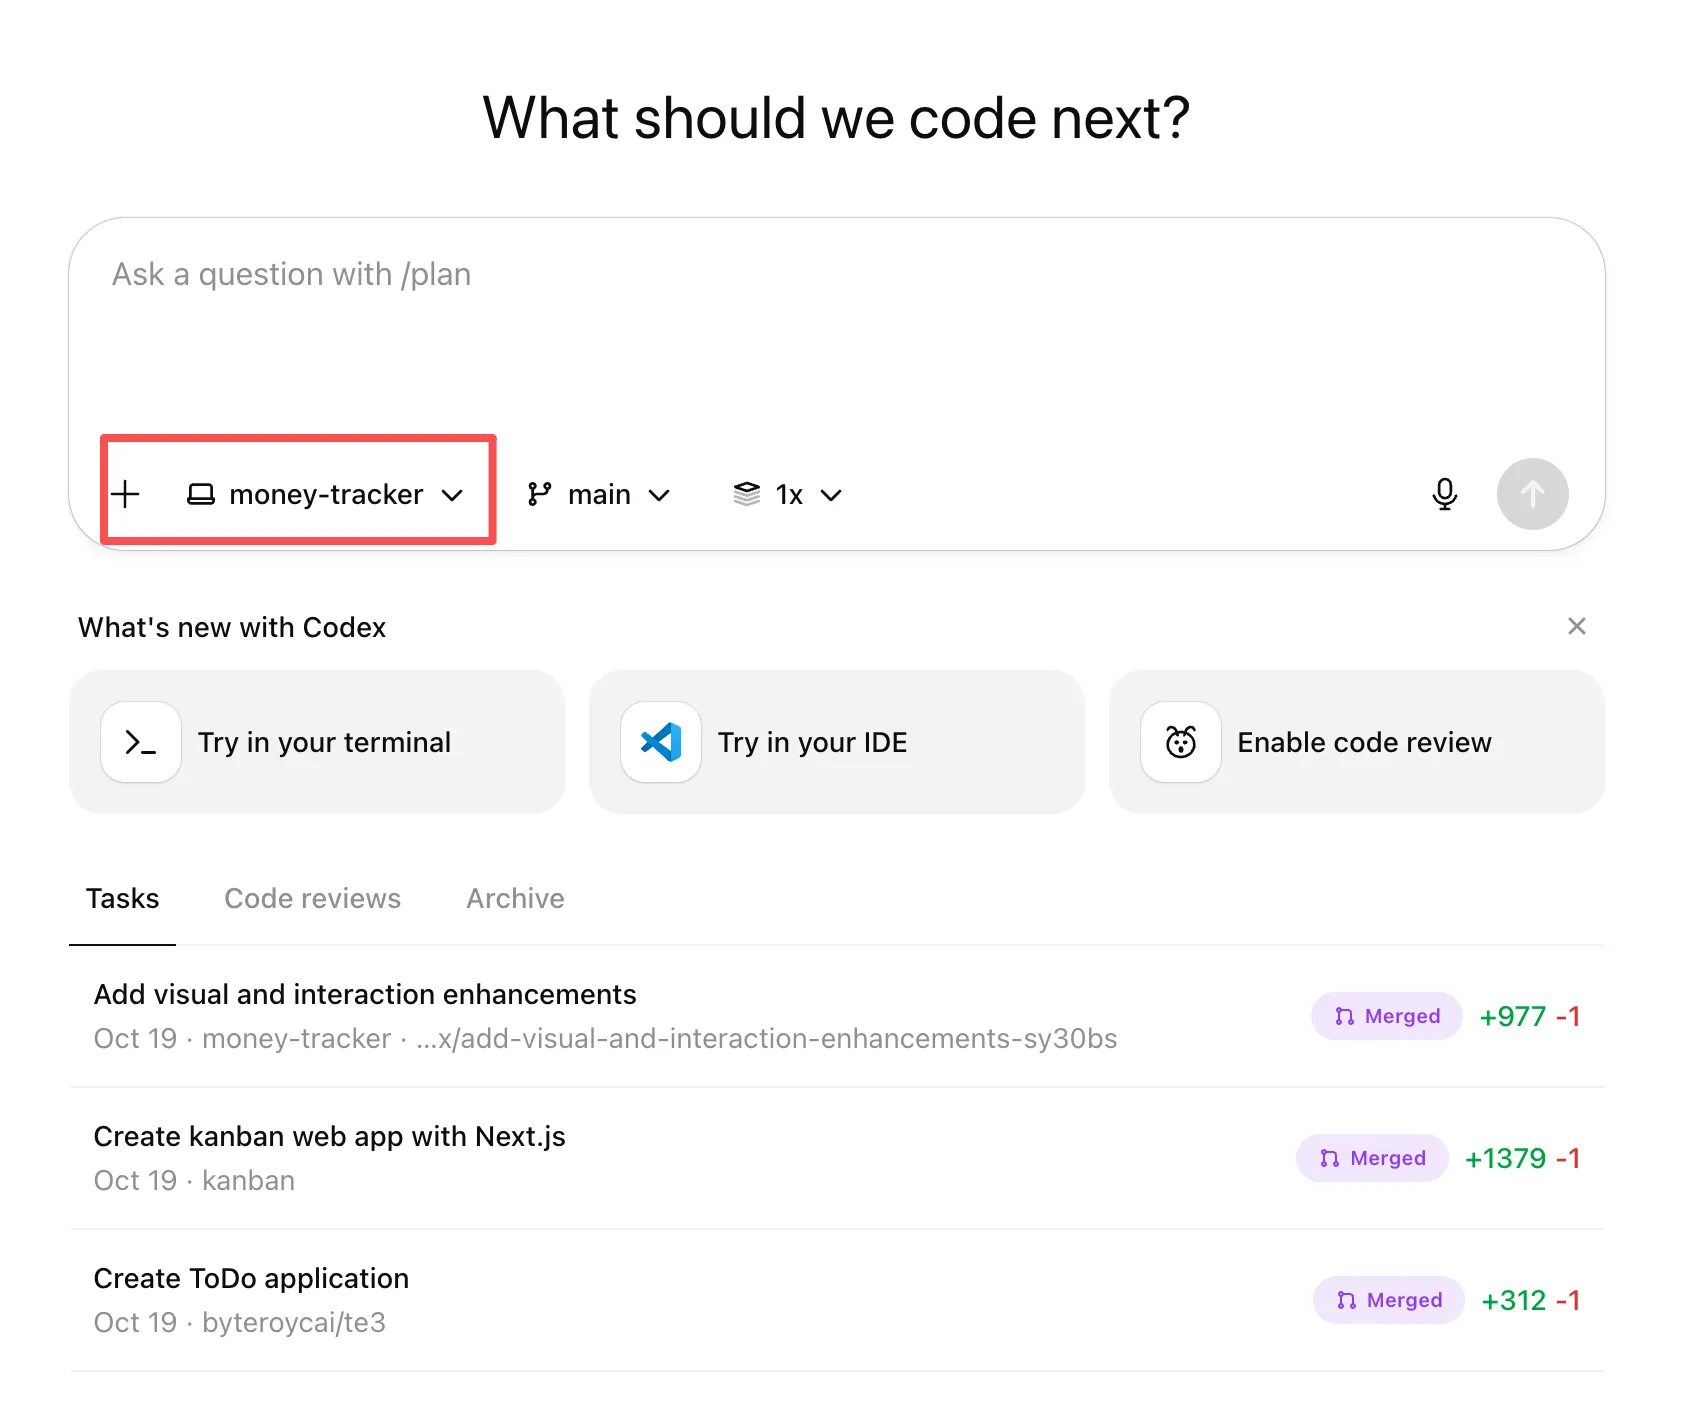
Task: Click the Merged badge on kanban task
Action: tap(1371, 1158)
